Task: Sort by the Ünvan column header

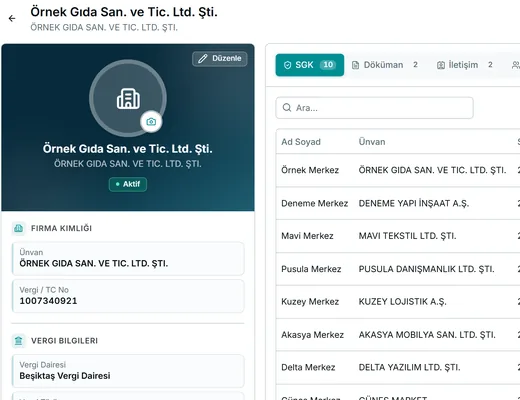Action: pos(372,142)
